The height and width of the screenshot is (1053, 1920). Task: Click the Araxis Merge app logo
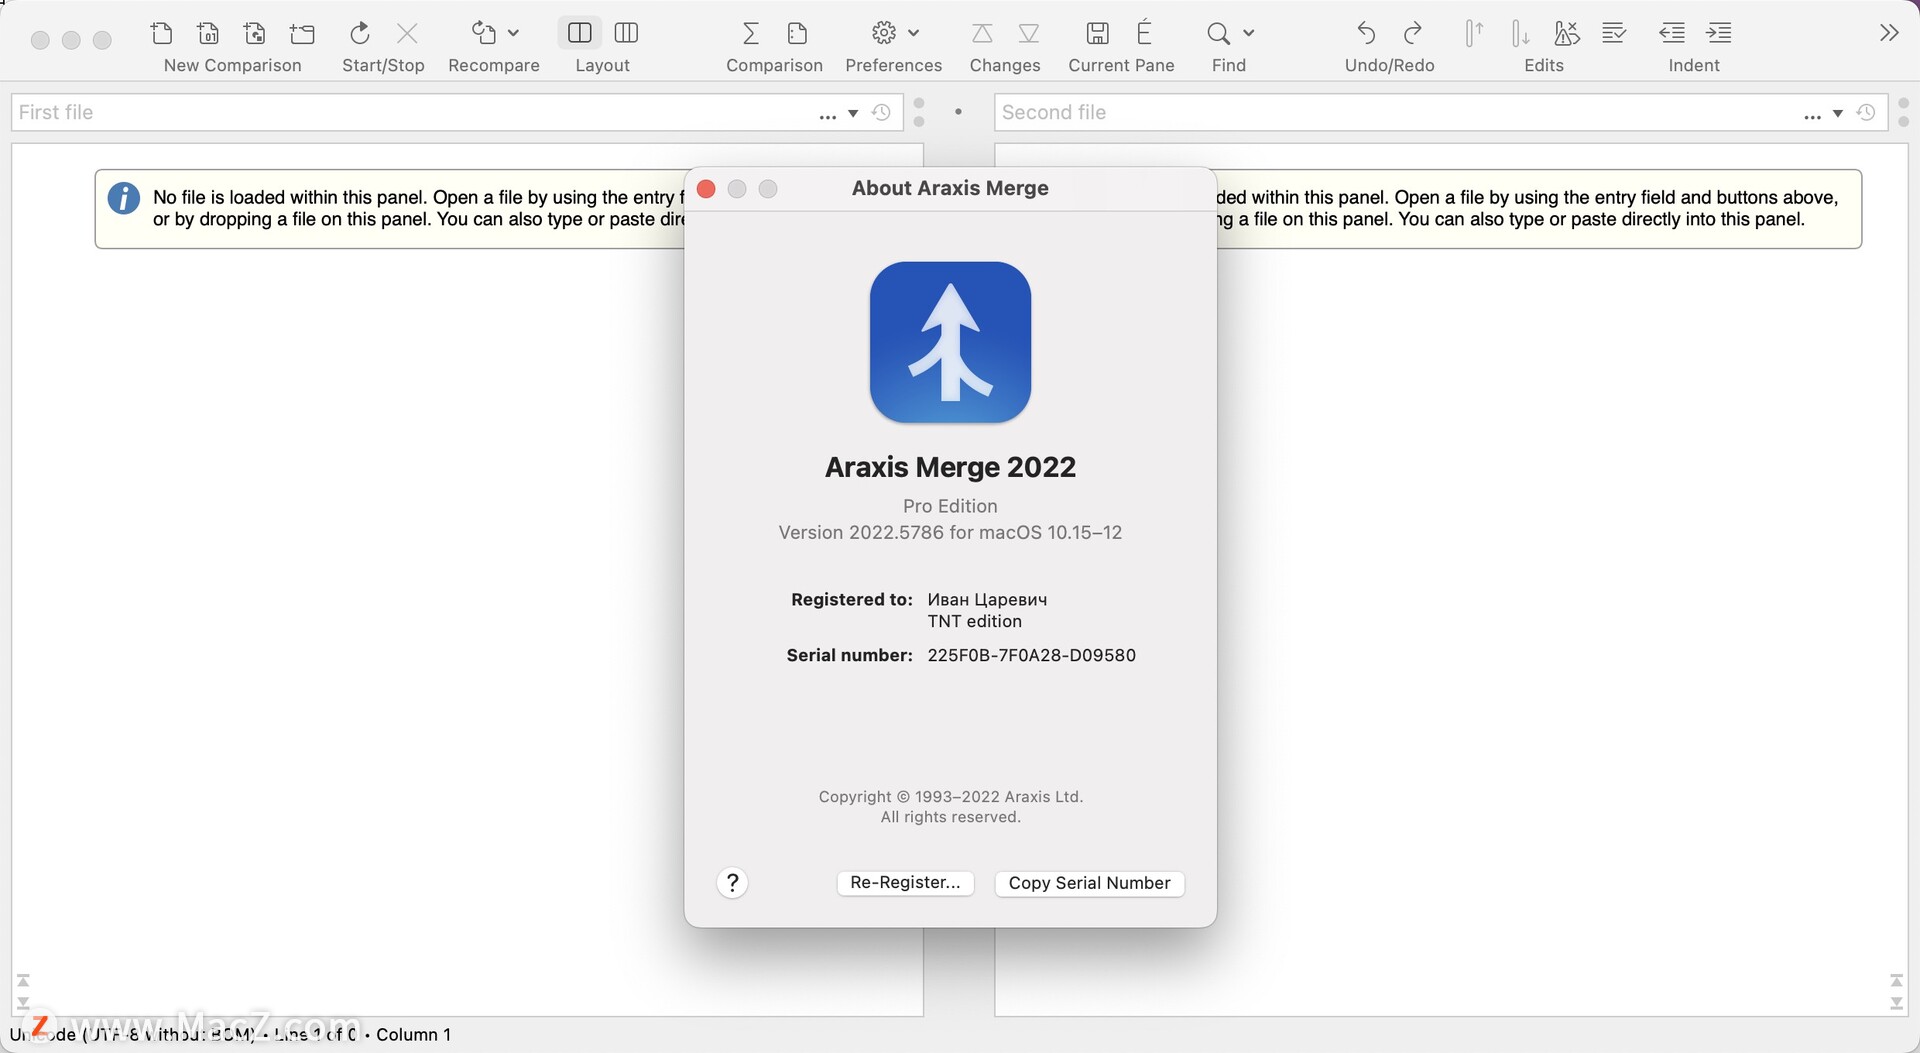[x=950, y=342]
